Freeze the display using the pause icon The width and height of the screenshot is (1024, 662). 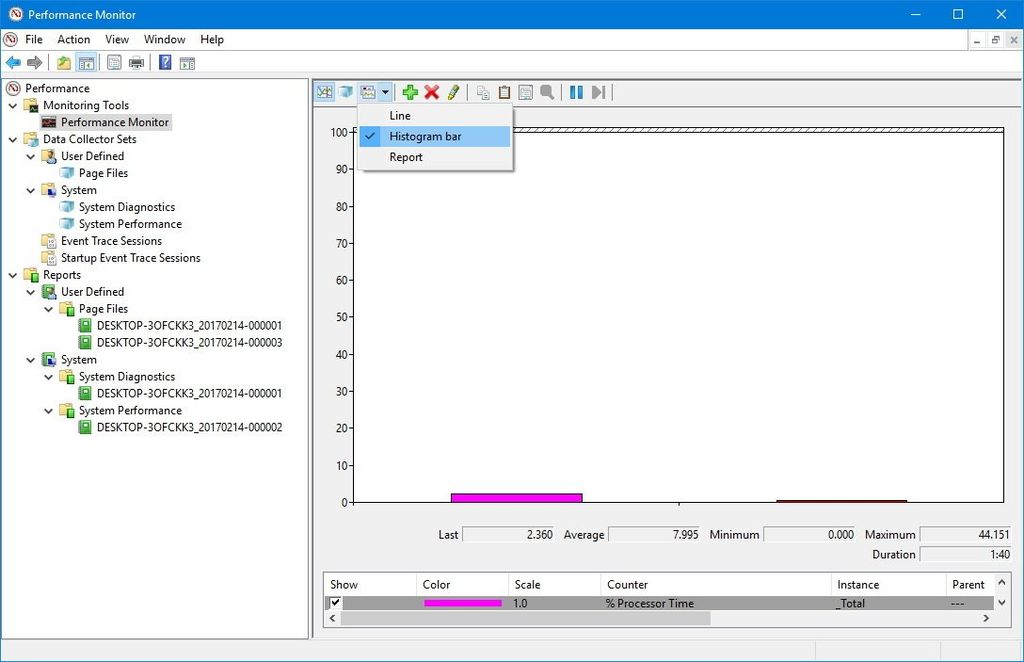(576, 92)
